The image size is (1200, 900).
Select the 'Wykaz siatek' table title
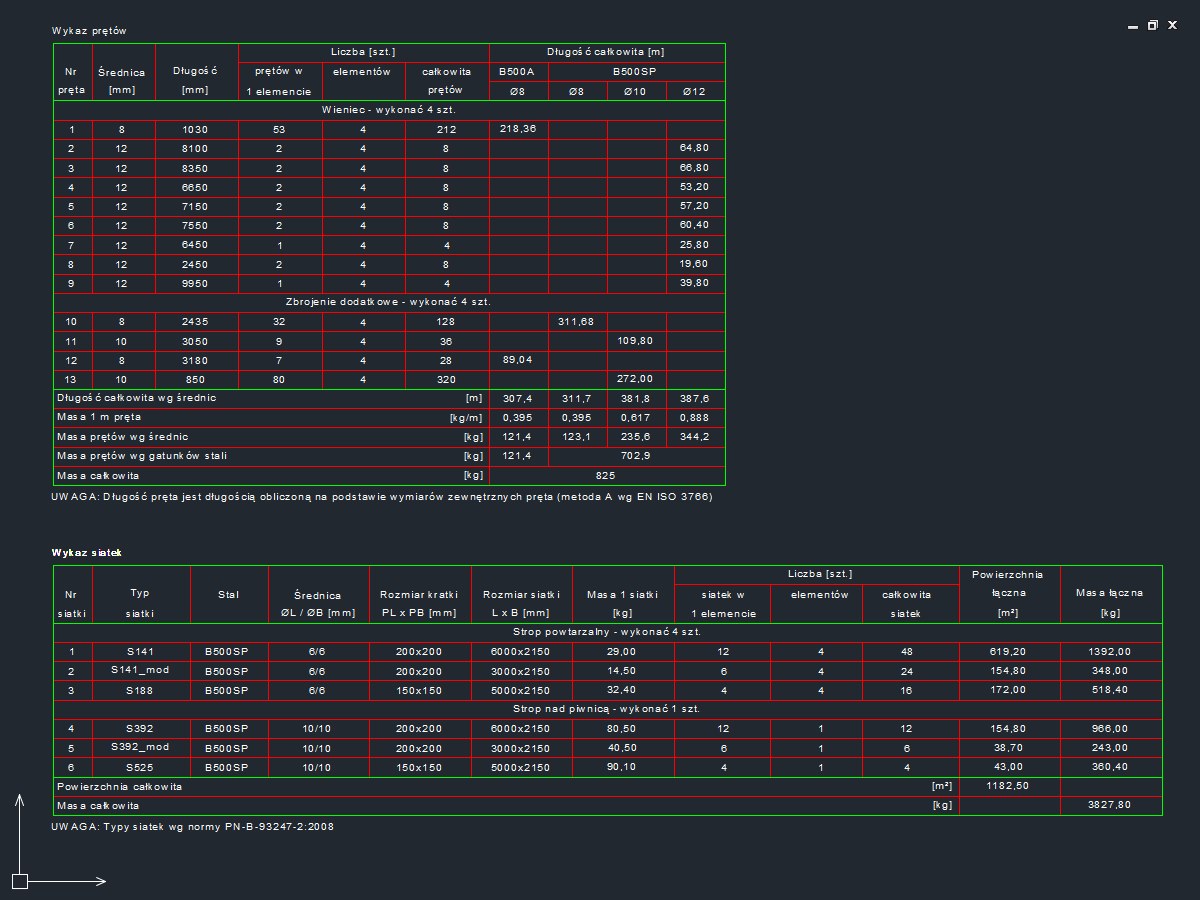pyautogui.click(x=86, y=552)
